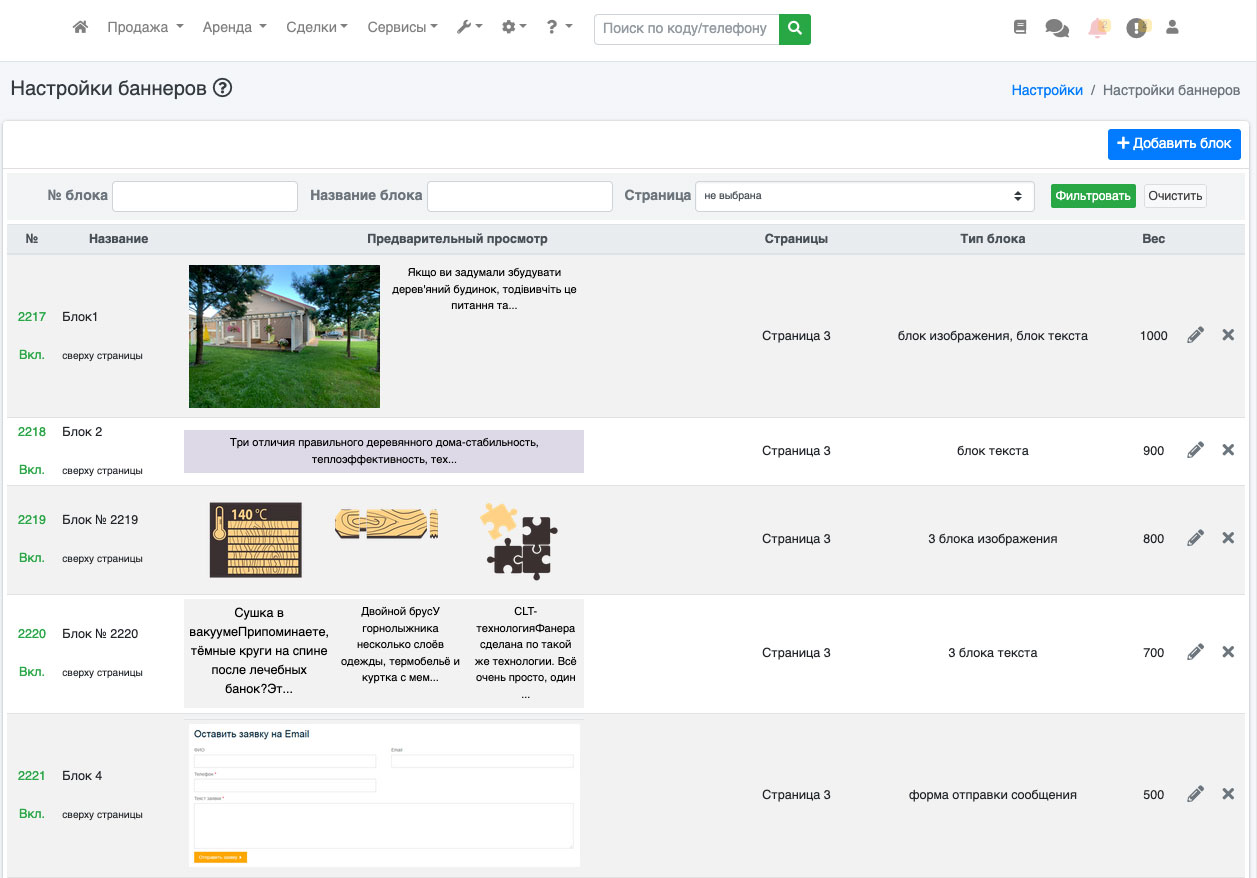This screenshot has height=878, width=1257.
Task: Toggle the Вкл. status of block 2220
Action: click(x=32, y=672)
